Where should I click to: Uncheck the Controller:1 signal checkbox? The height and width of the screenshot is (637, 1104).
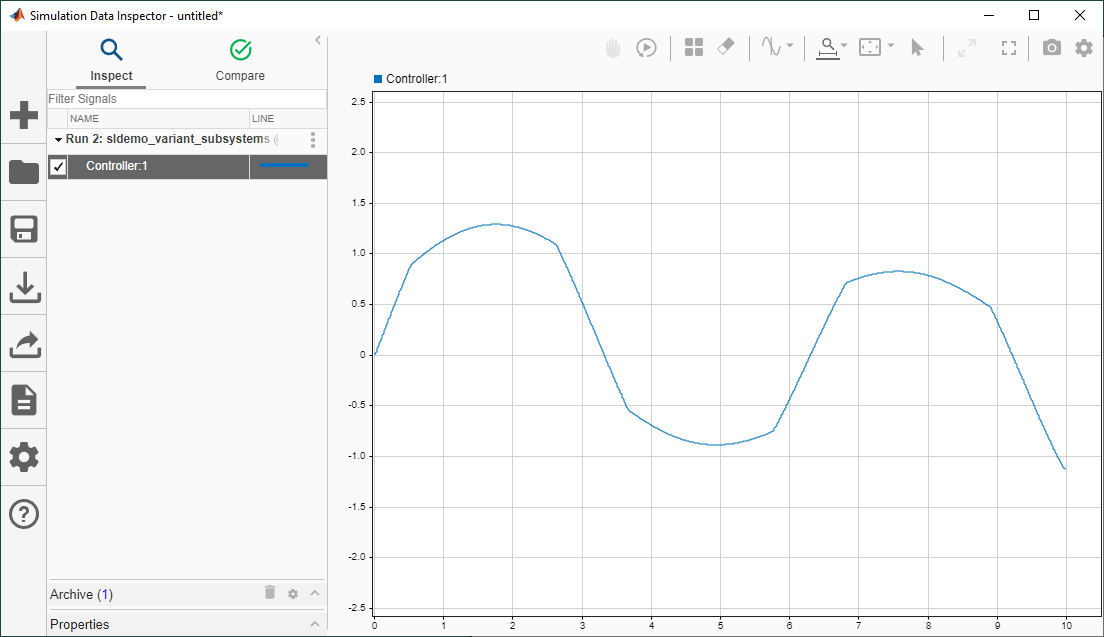point(58,166)
